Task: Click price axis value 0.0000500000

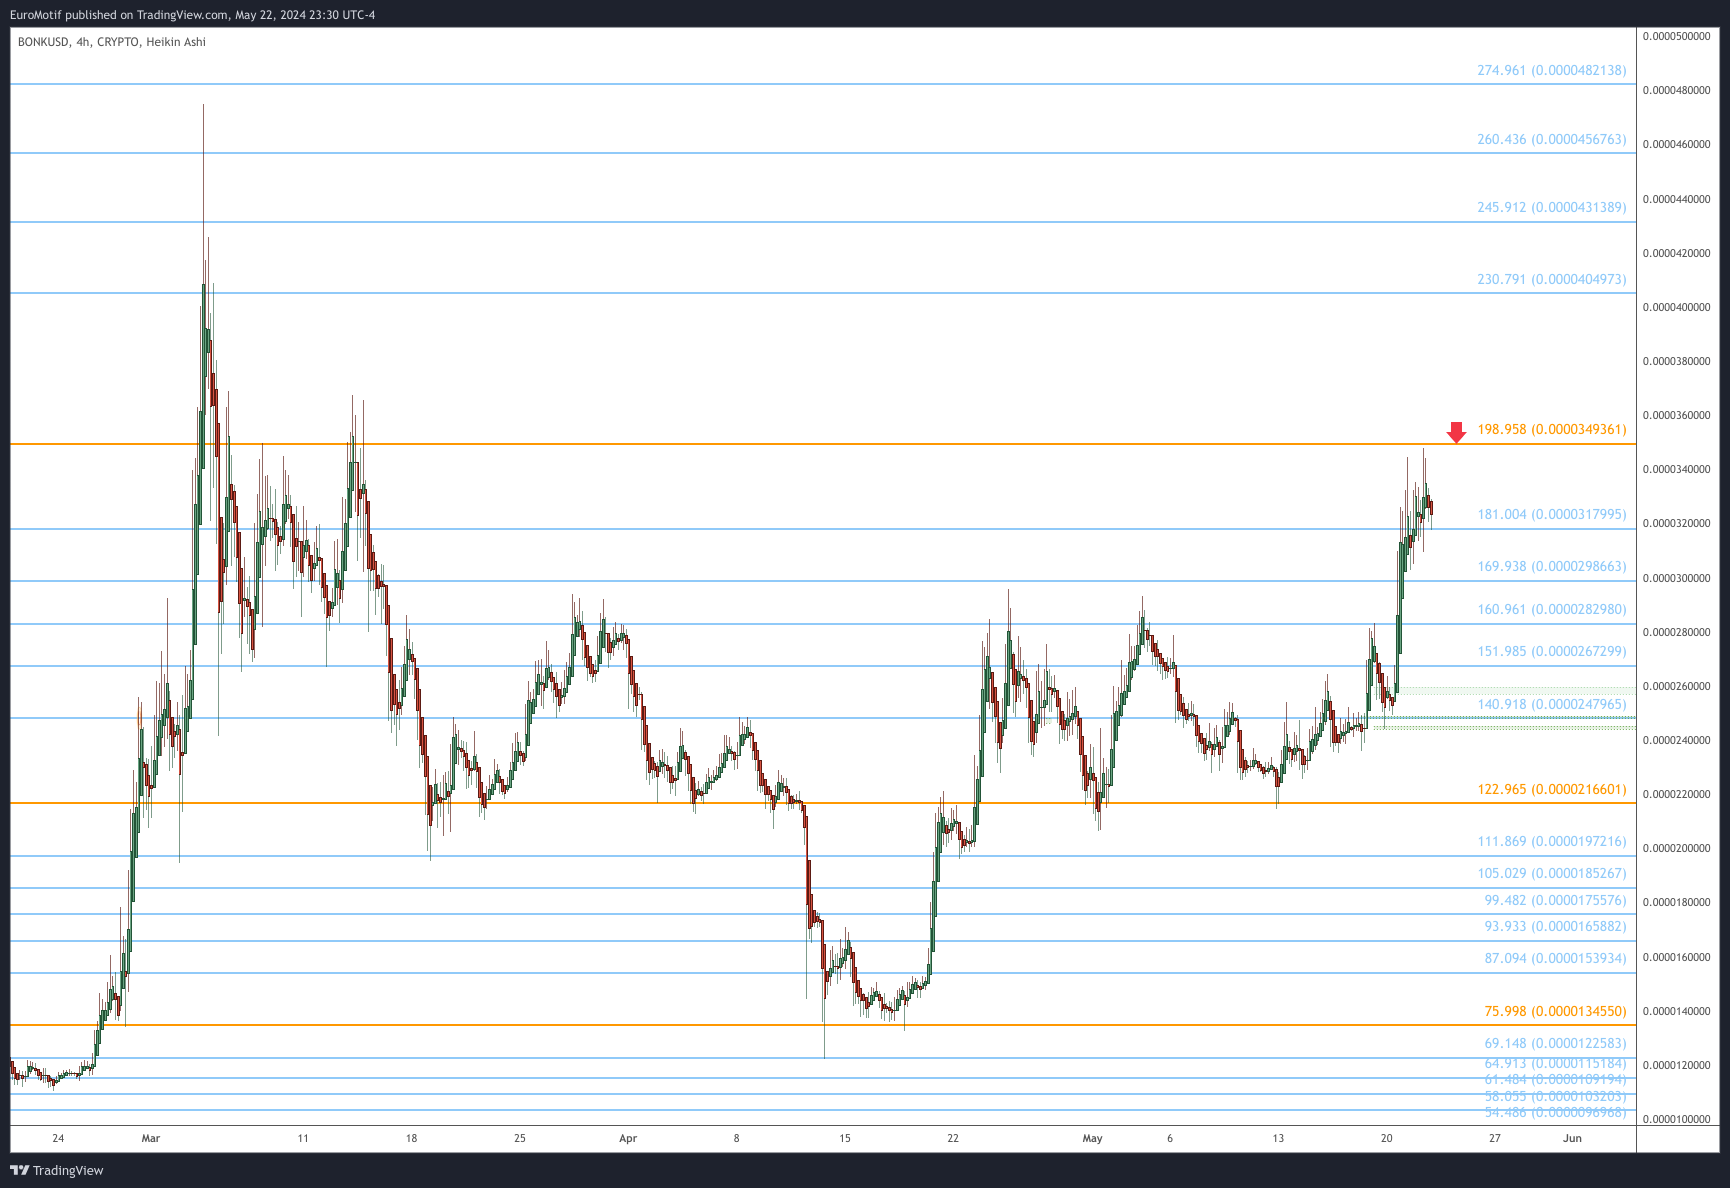Action: pyautogui.click(x=1677, y=36)
